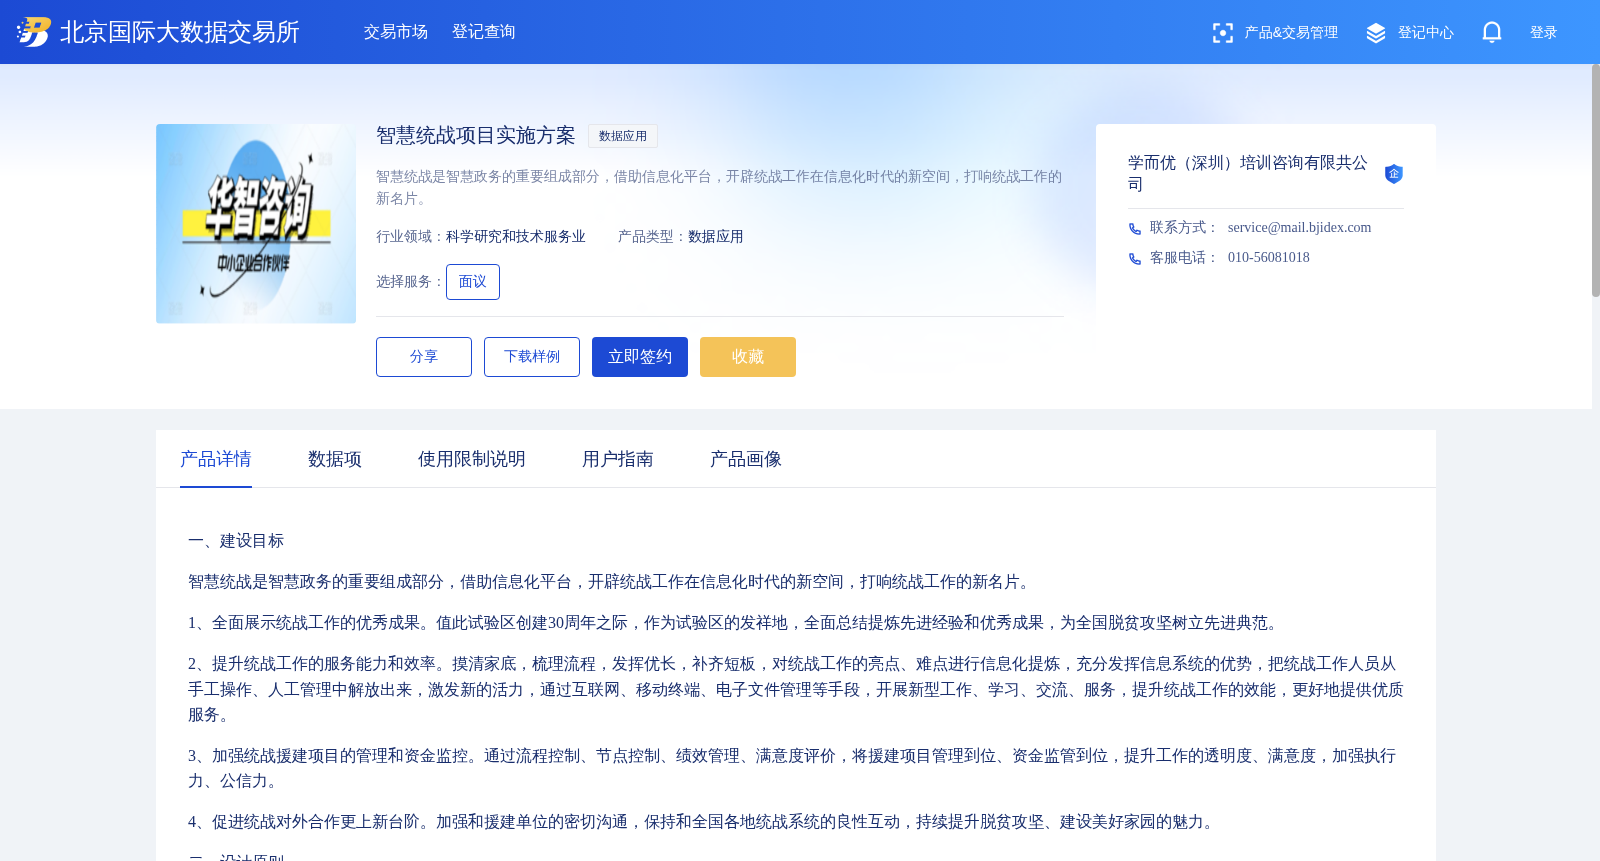The width and height of the screenshot is (1600, 861).
Task: Go to 登记中心
Action: pos(1426,33)
